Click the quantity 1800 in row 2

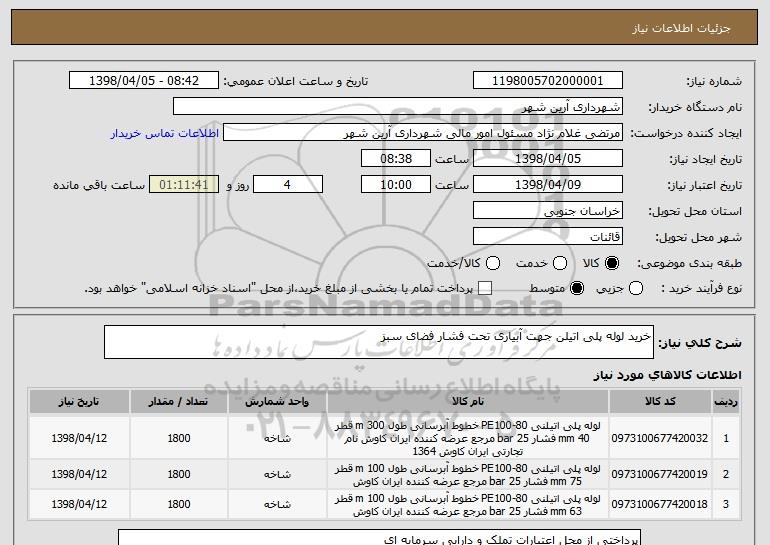pyautogui.click(x=179, y=474)
